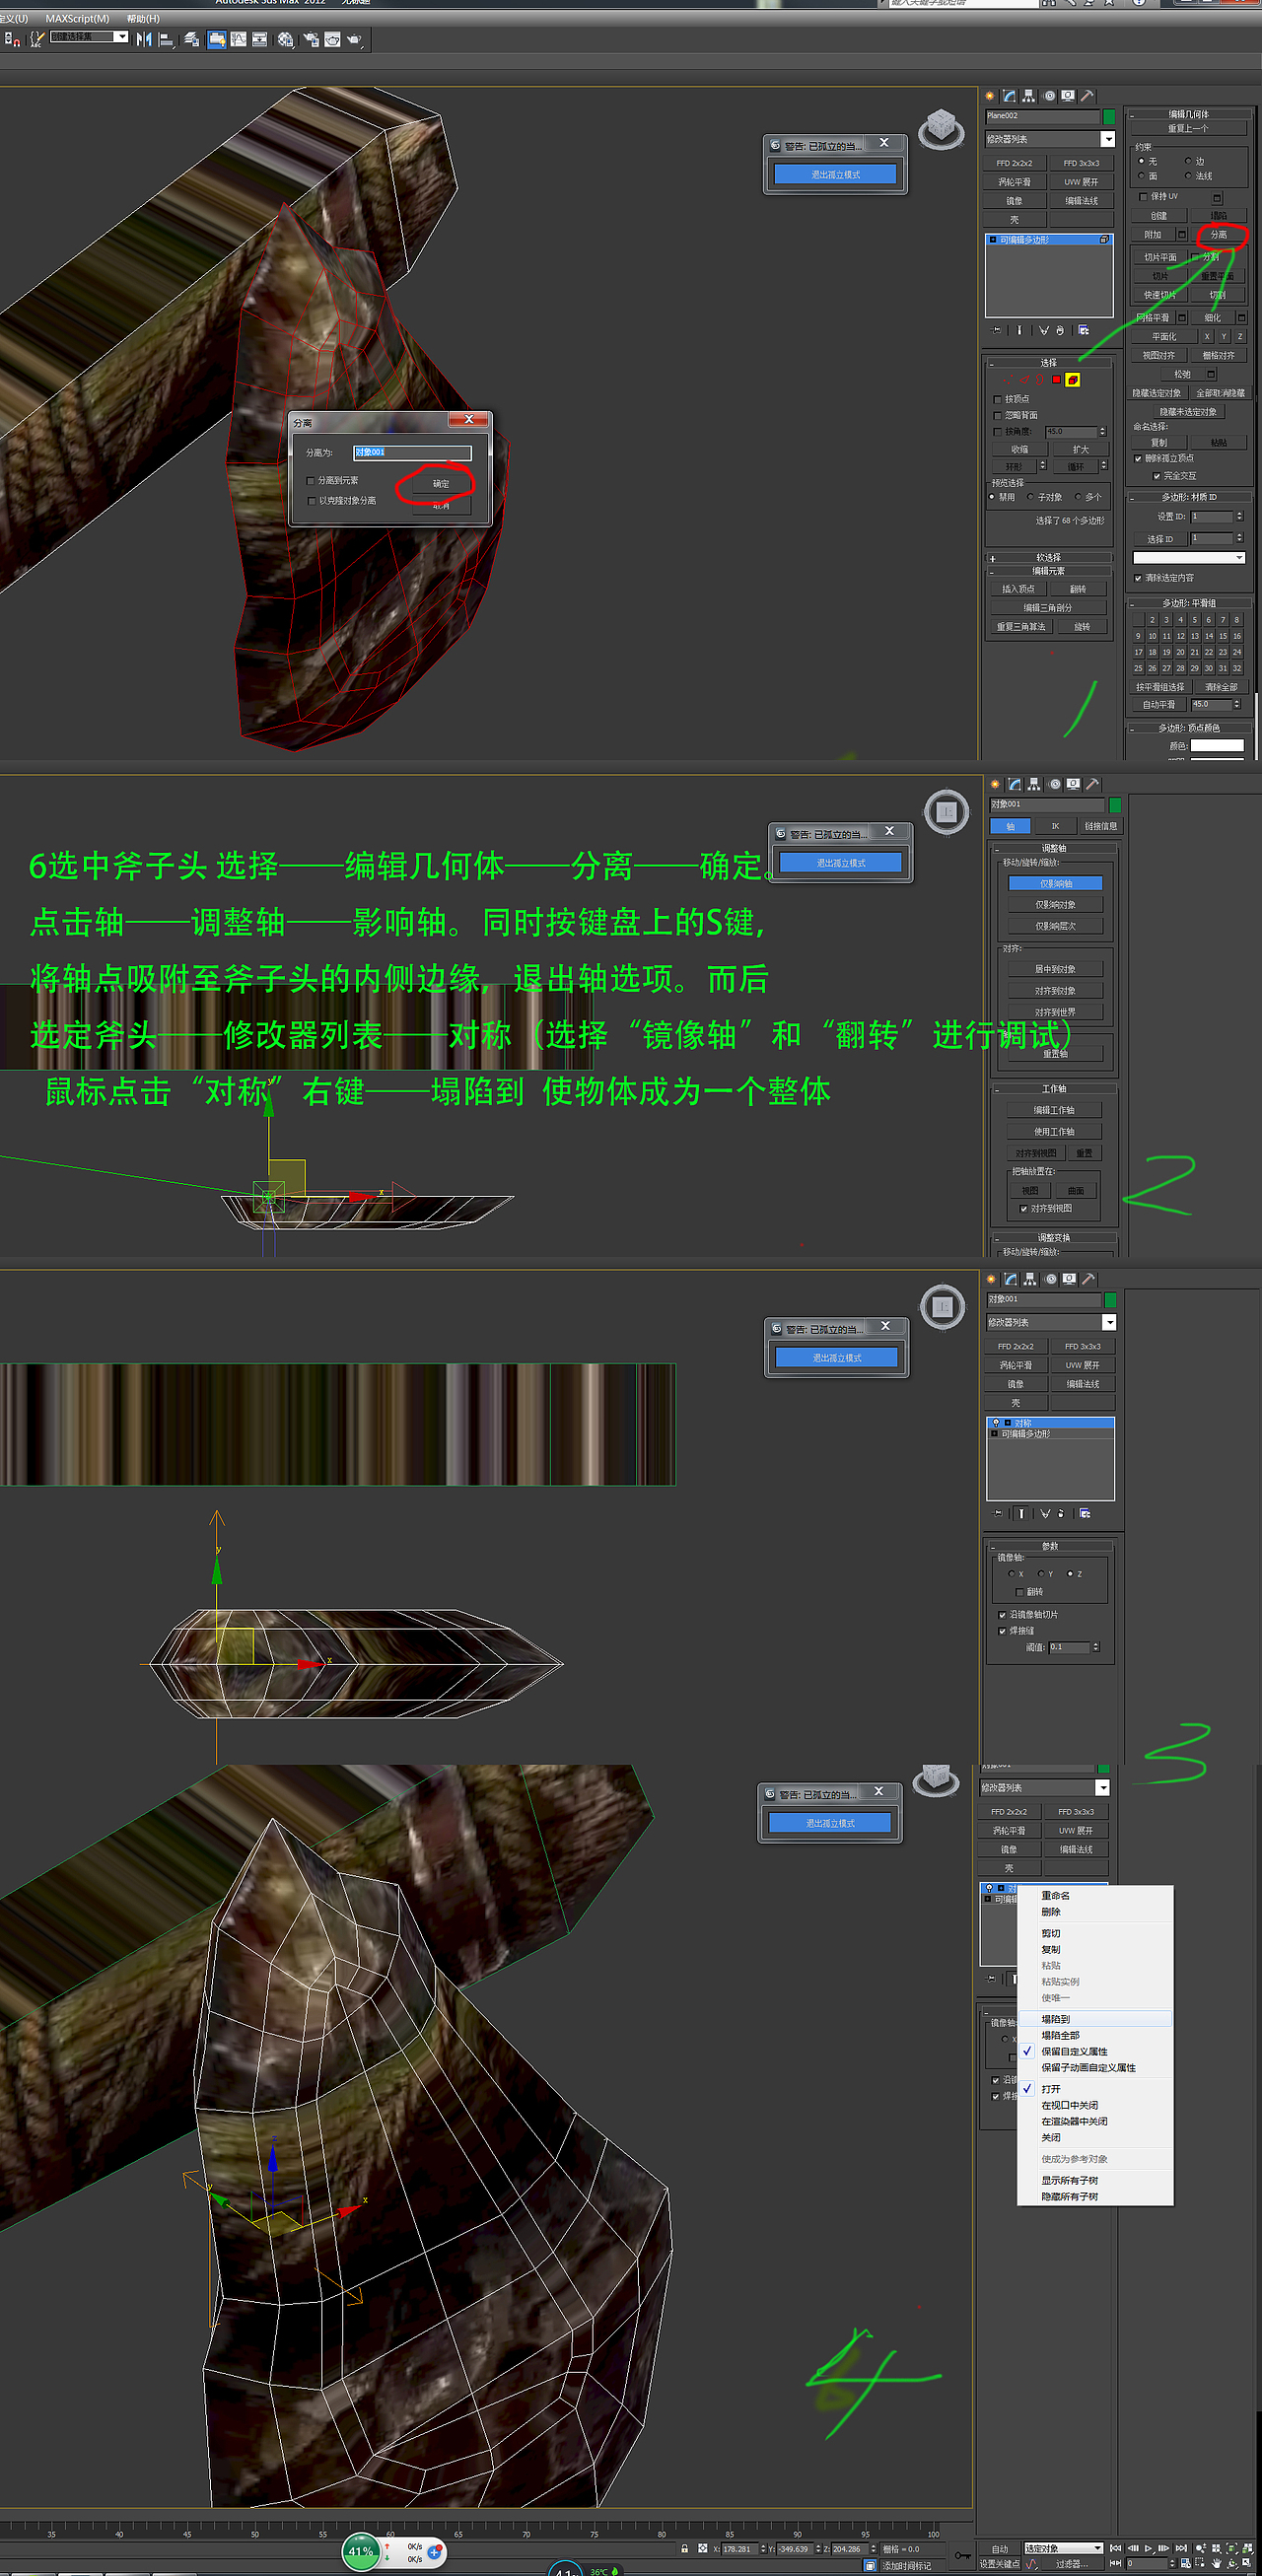Collapse the 工作轴 rollout
This screenshot has width=1262, height=2576.
point(1054,1089)
